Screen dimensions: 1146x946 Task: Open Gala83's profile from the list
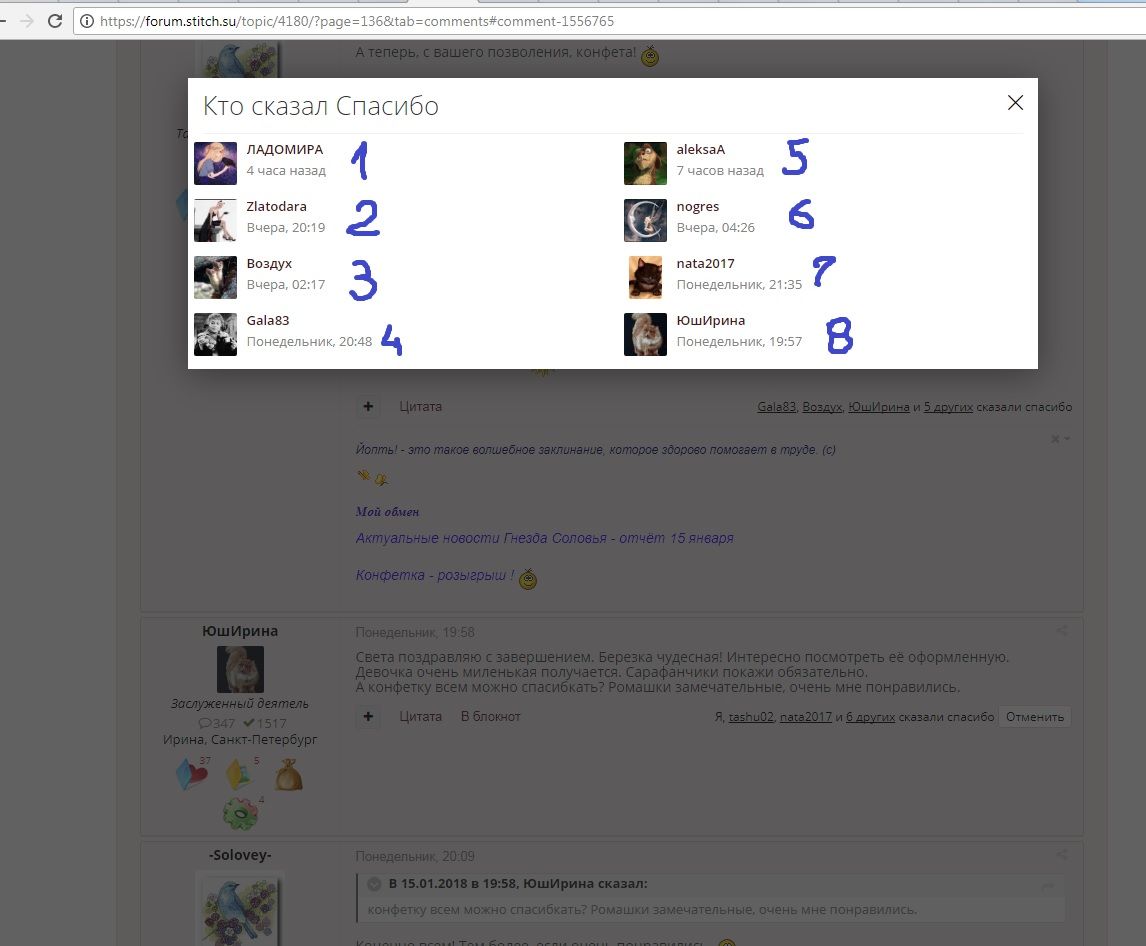[x=267, y=321]
